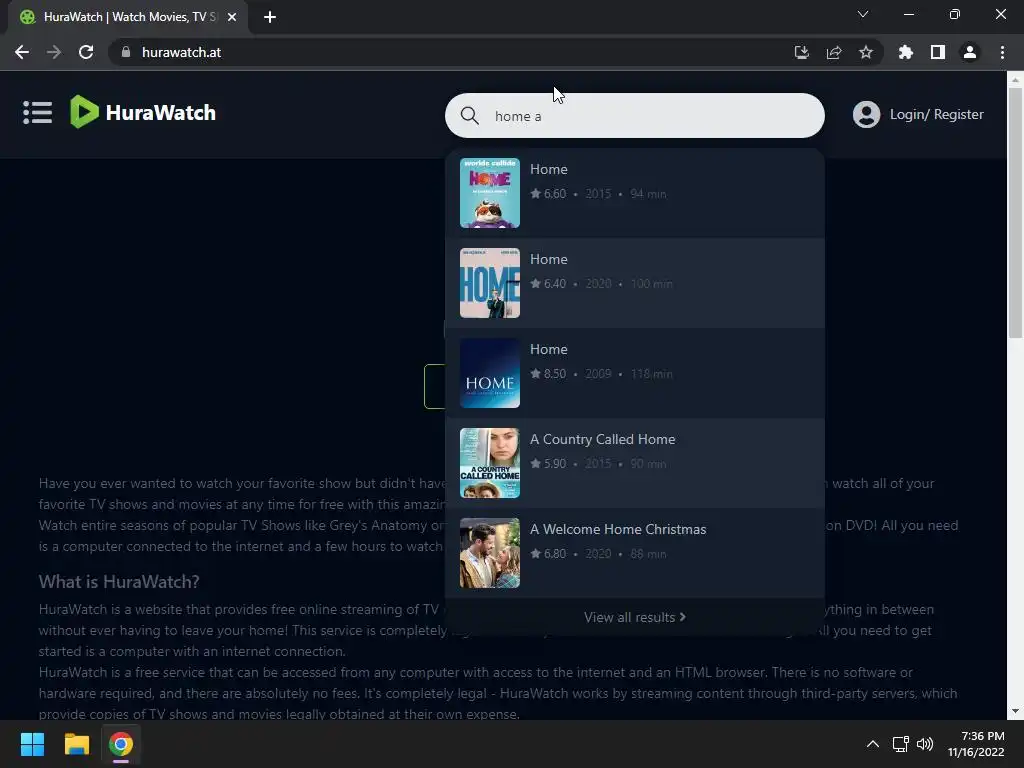Open File Explorer from taskbar
The width and height of the screenshot is (1024, 768).
76,744
